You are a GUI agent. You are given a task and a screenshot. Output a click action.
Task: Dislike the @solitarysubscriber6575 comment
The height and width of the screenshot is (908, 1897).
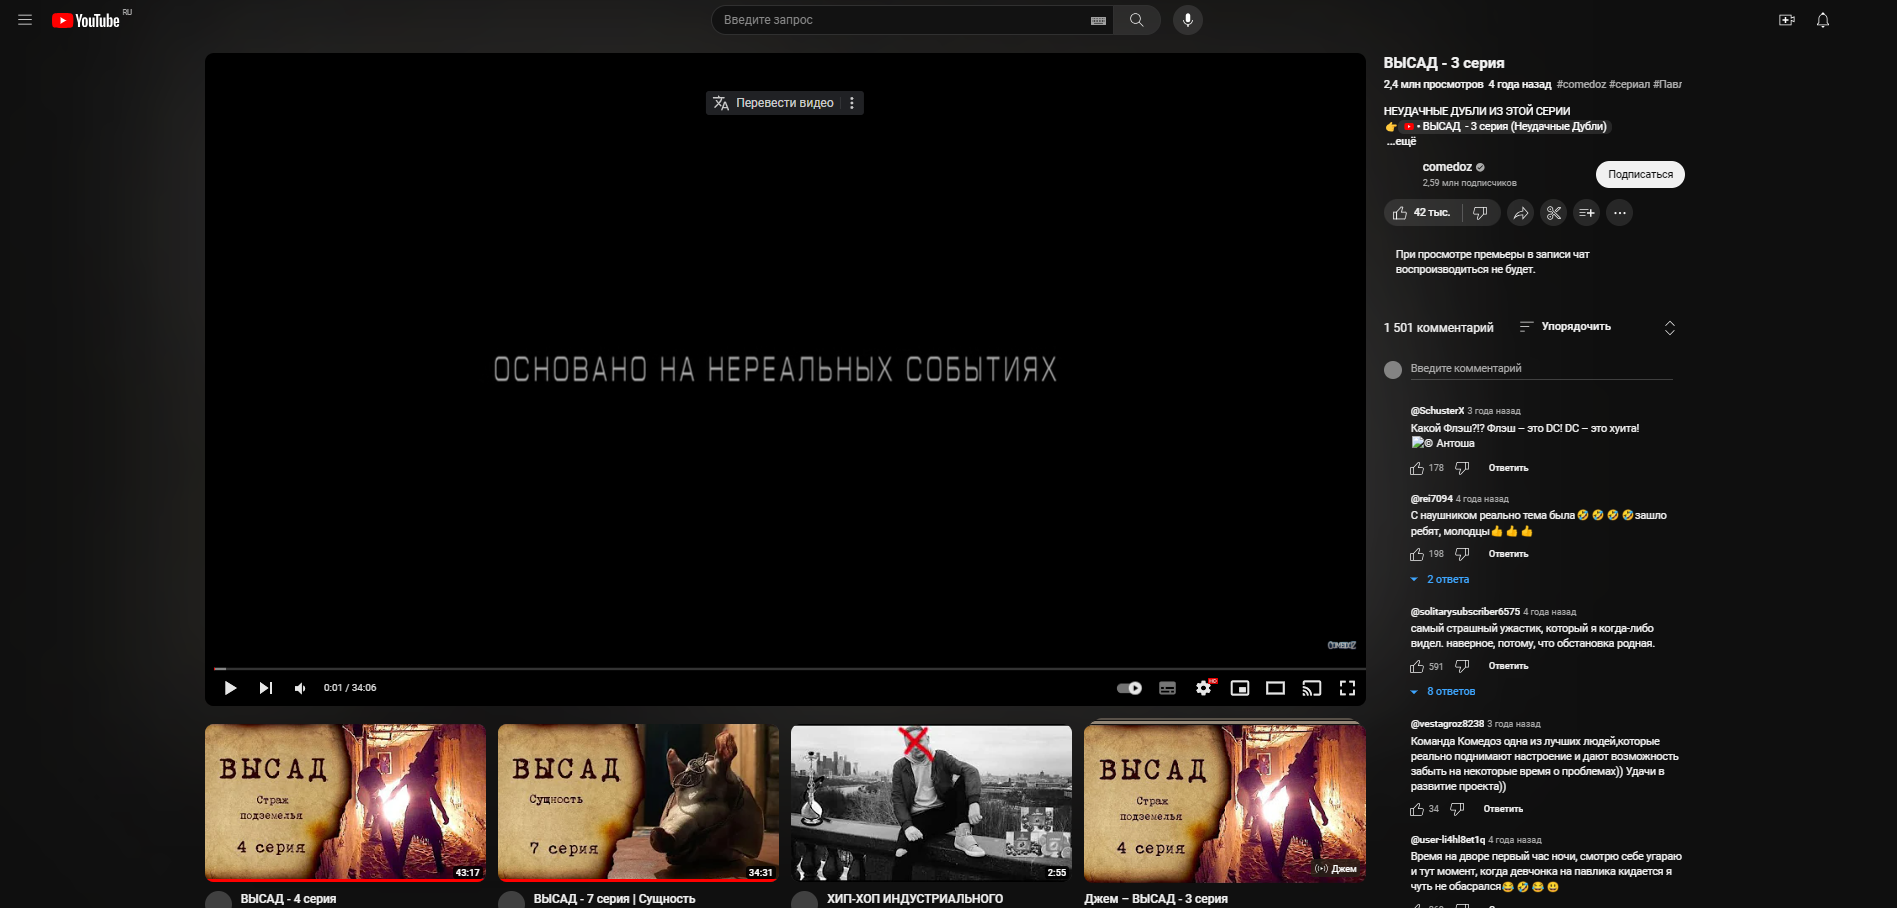(x=1462, y=666)
